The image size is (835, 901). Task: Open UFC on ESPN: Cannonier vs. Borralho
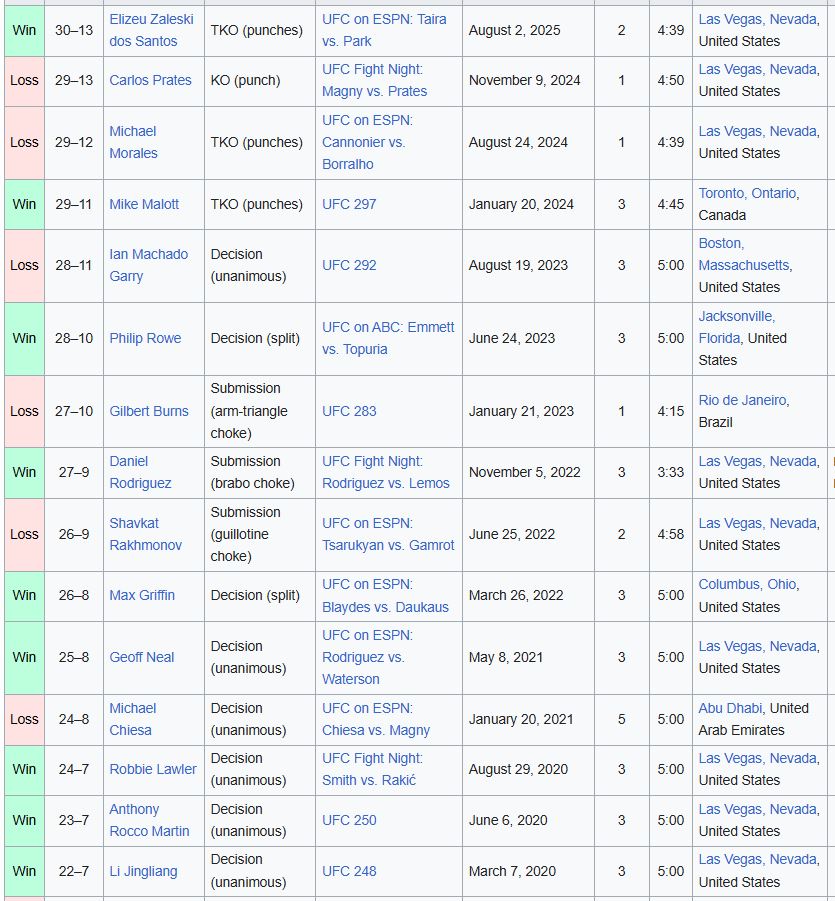[x=367, y=142]
